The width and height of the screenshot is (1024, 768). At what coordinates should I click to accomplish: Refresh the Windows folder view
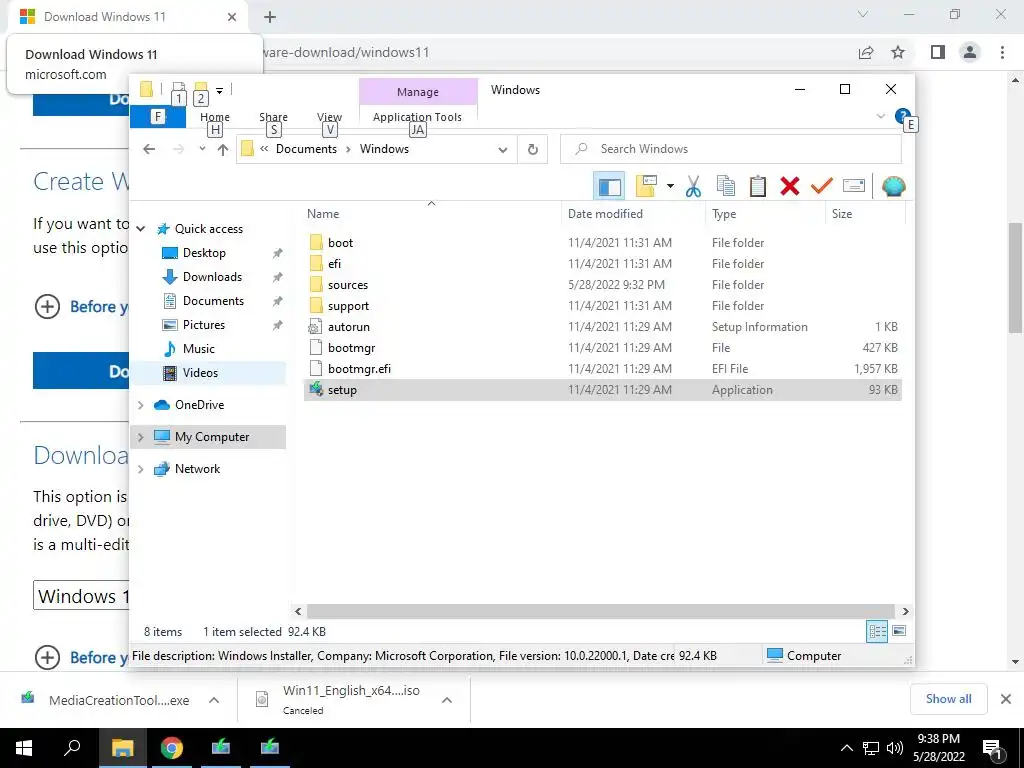533,149
